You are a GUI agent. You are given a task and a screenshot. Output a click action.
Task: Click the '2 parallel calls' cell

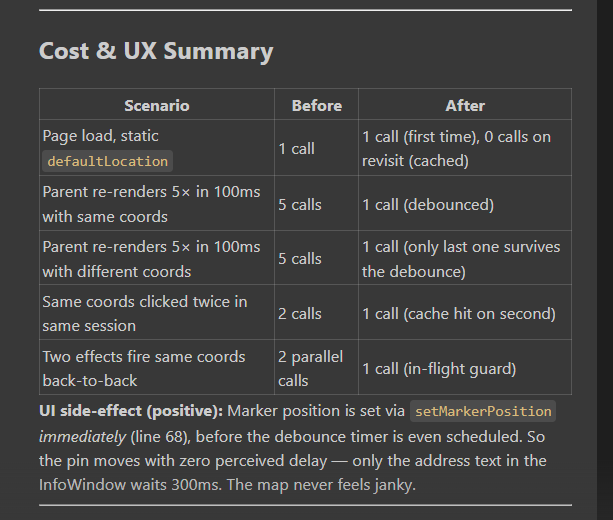click(x=316, y=368)
